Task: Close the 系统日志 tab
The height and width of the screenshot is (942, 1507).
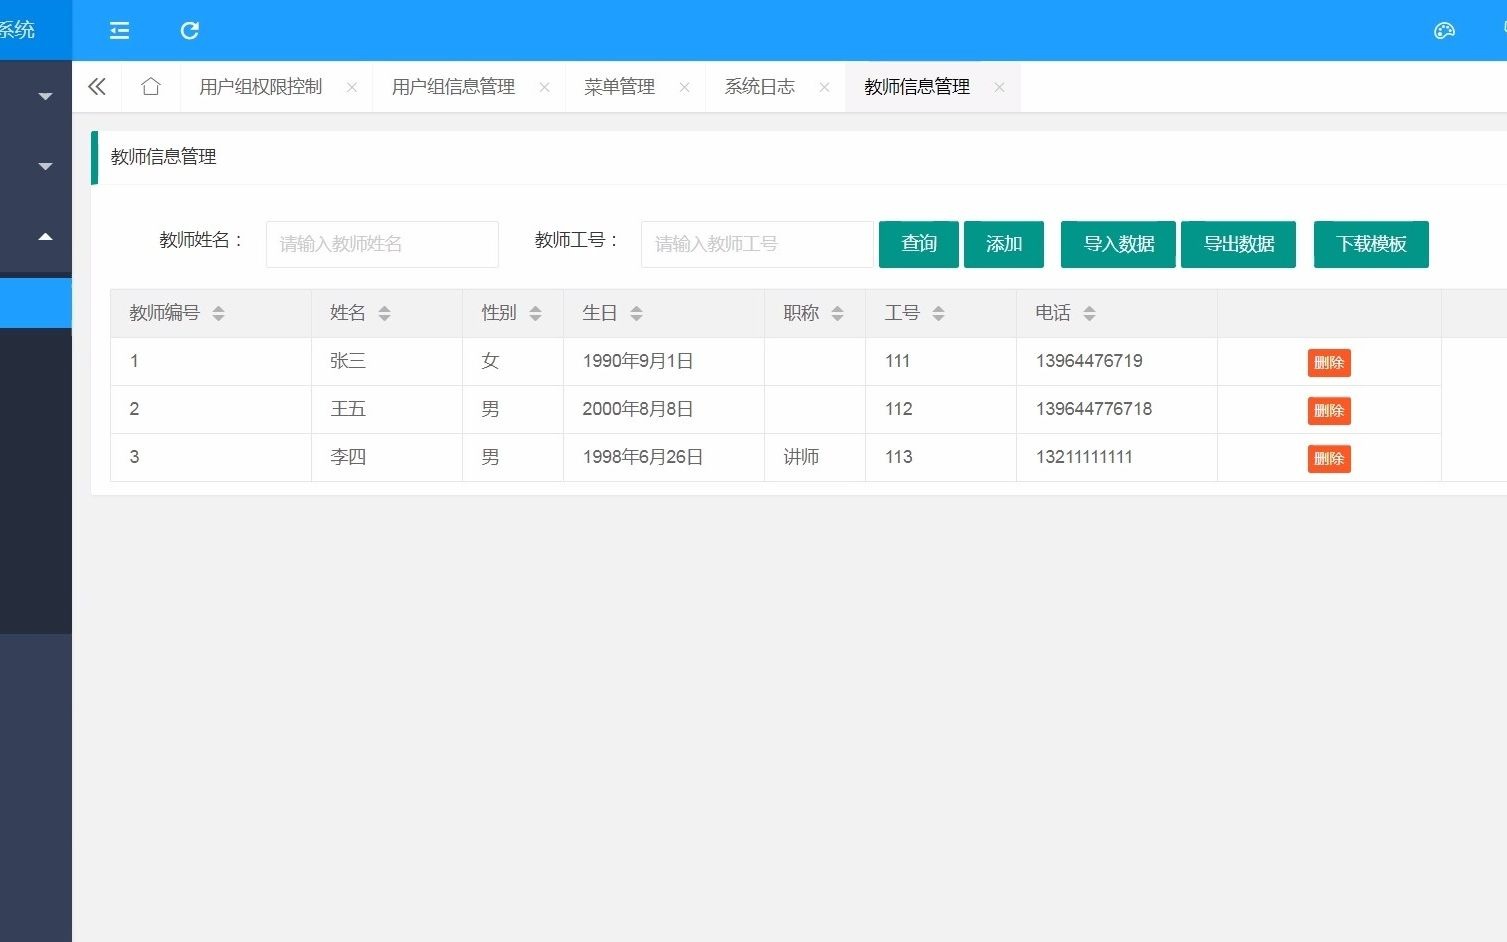Action: point(824,87)
